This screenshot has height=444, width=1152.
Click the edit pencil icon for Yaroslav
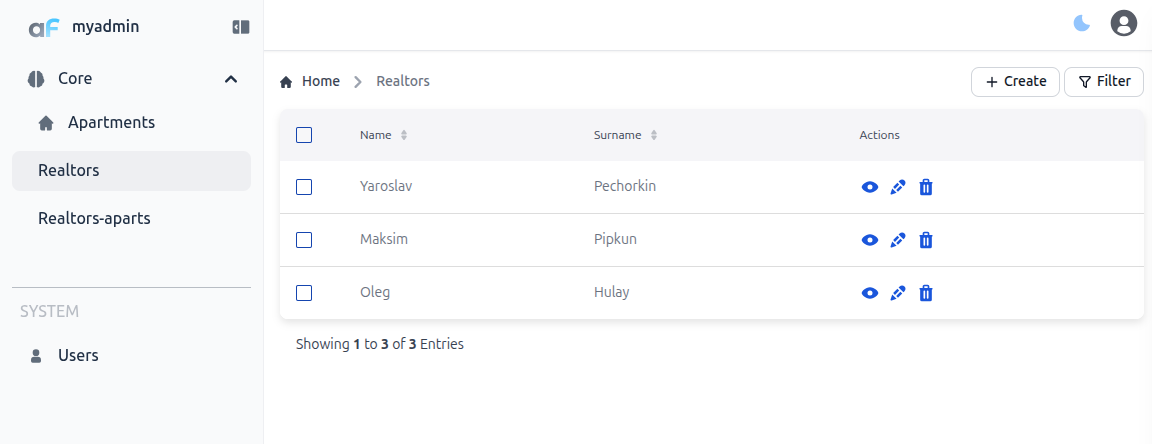(898, 187)
